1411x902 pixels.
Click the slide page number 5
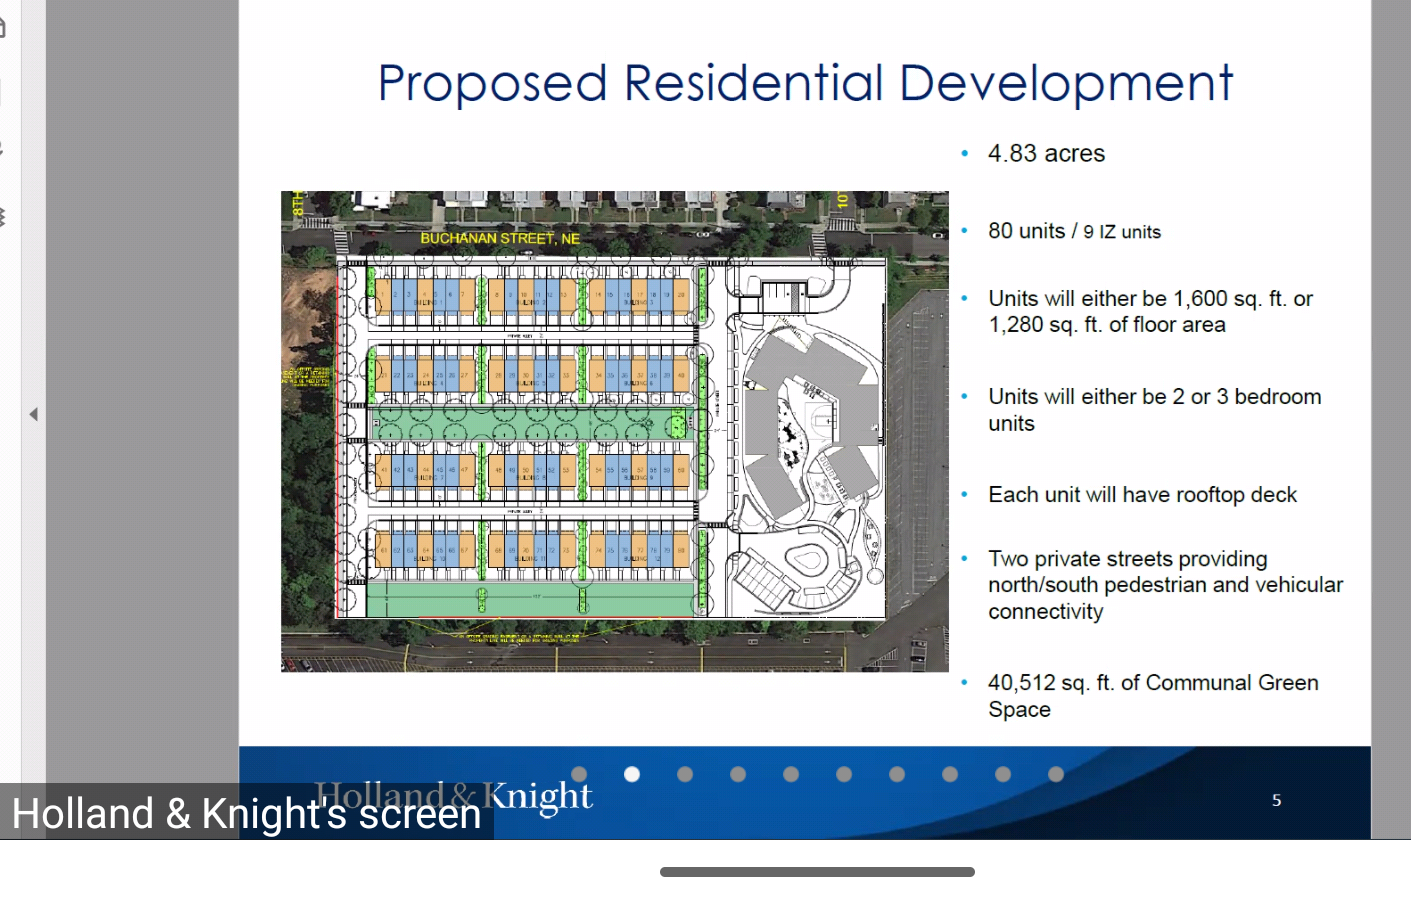[x=1276, y=800]
